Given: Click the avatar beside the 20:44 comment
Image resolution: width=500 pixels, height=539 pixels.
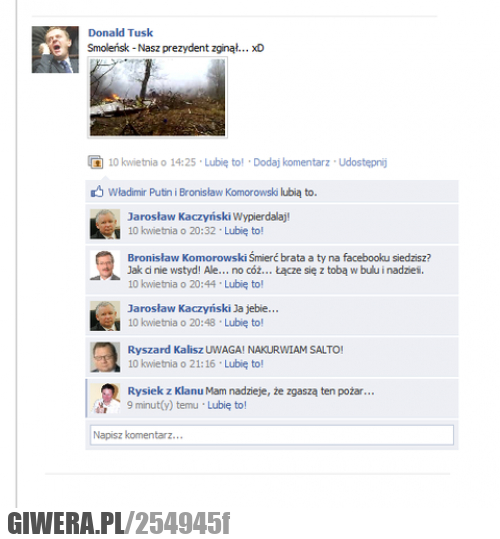Looking at the screenshot, I should tap(105, 265).
